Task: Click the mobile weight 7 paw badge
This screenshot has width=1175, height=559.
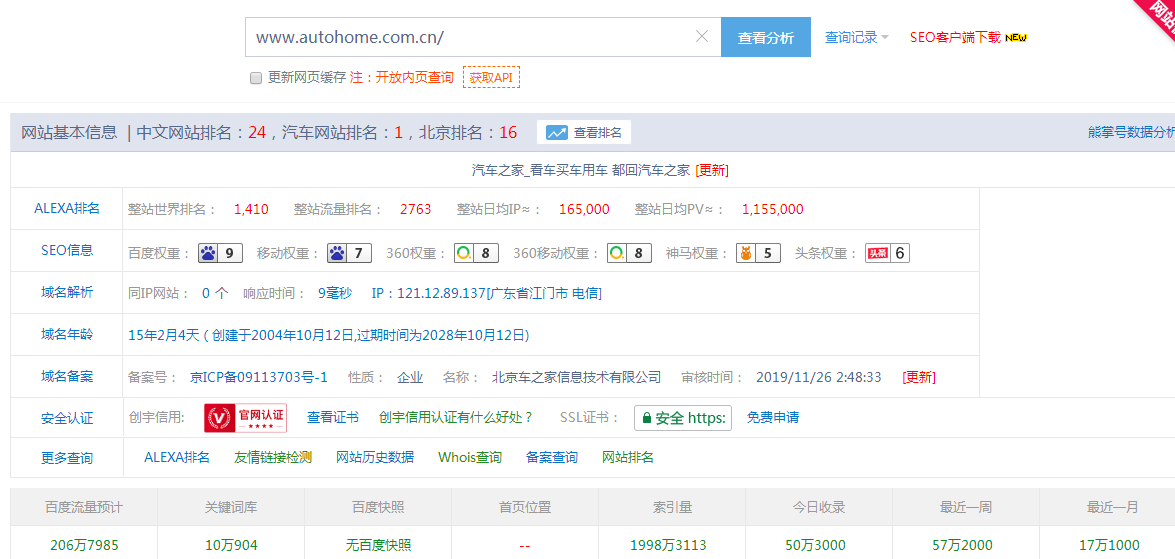Action: pyautogui.click(x=349, y=253)
